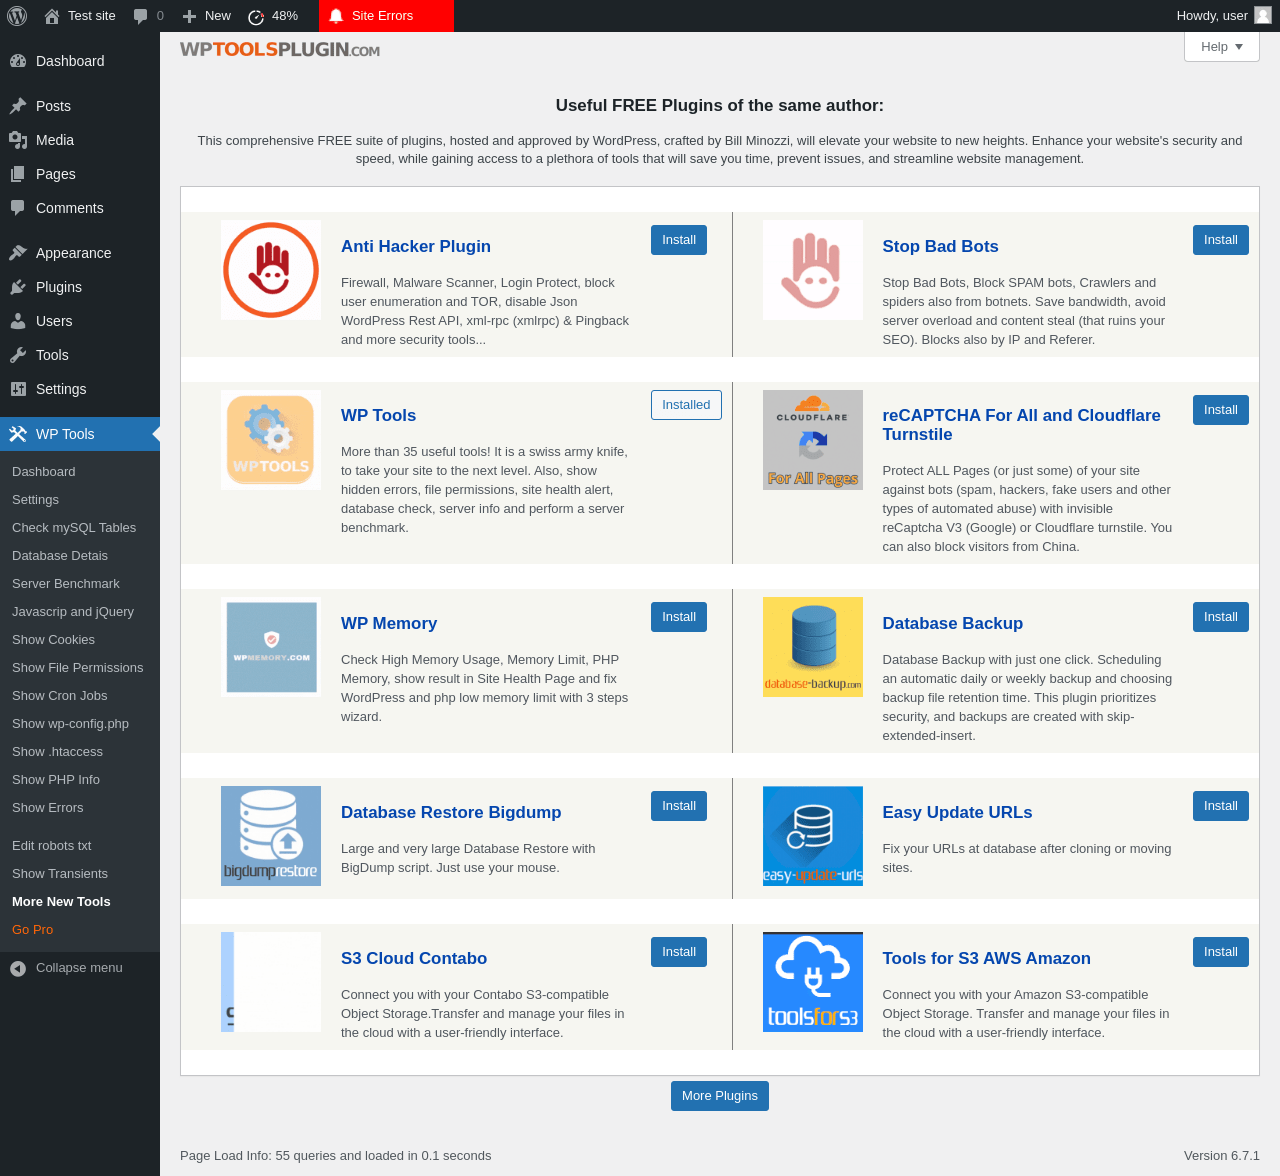
Task: Open the comments bubble in admin bar
Action: pyautogui.click(x=141, y=16)
